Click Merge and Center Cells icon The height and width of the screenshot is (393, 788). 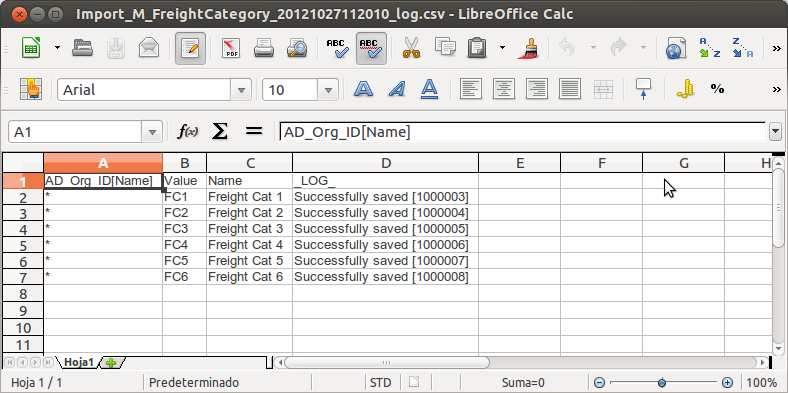pyautogui.click(x=603, y=89)
